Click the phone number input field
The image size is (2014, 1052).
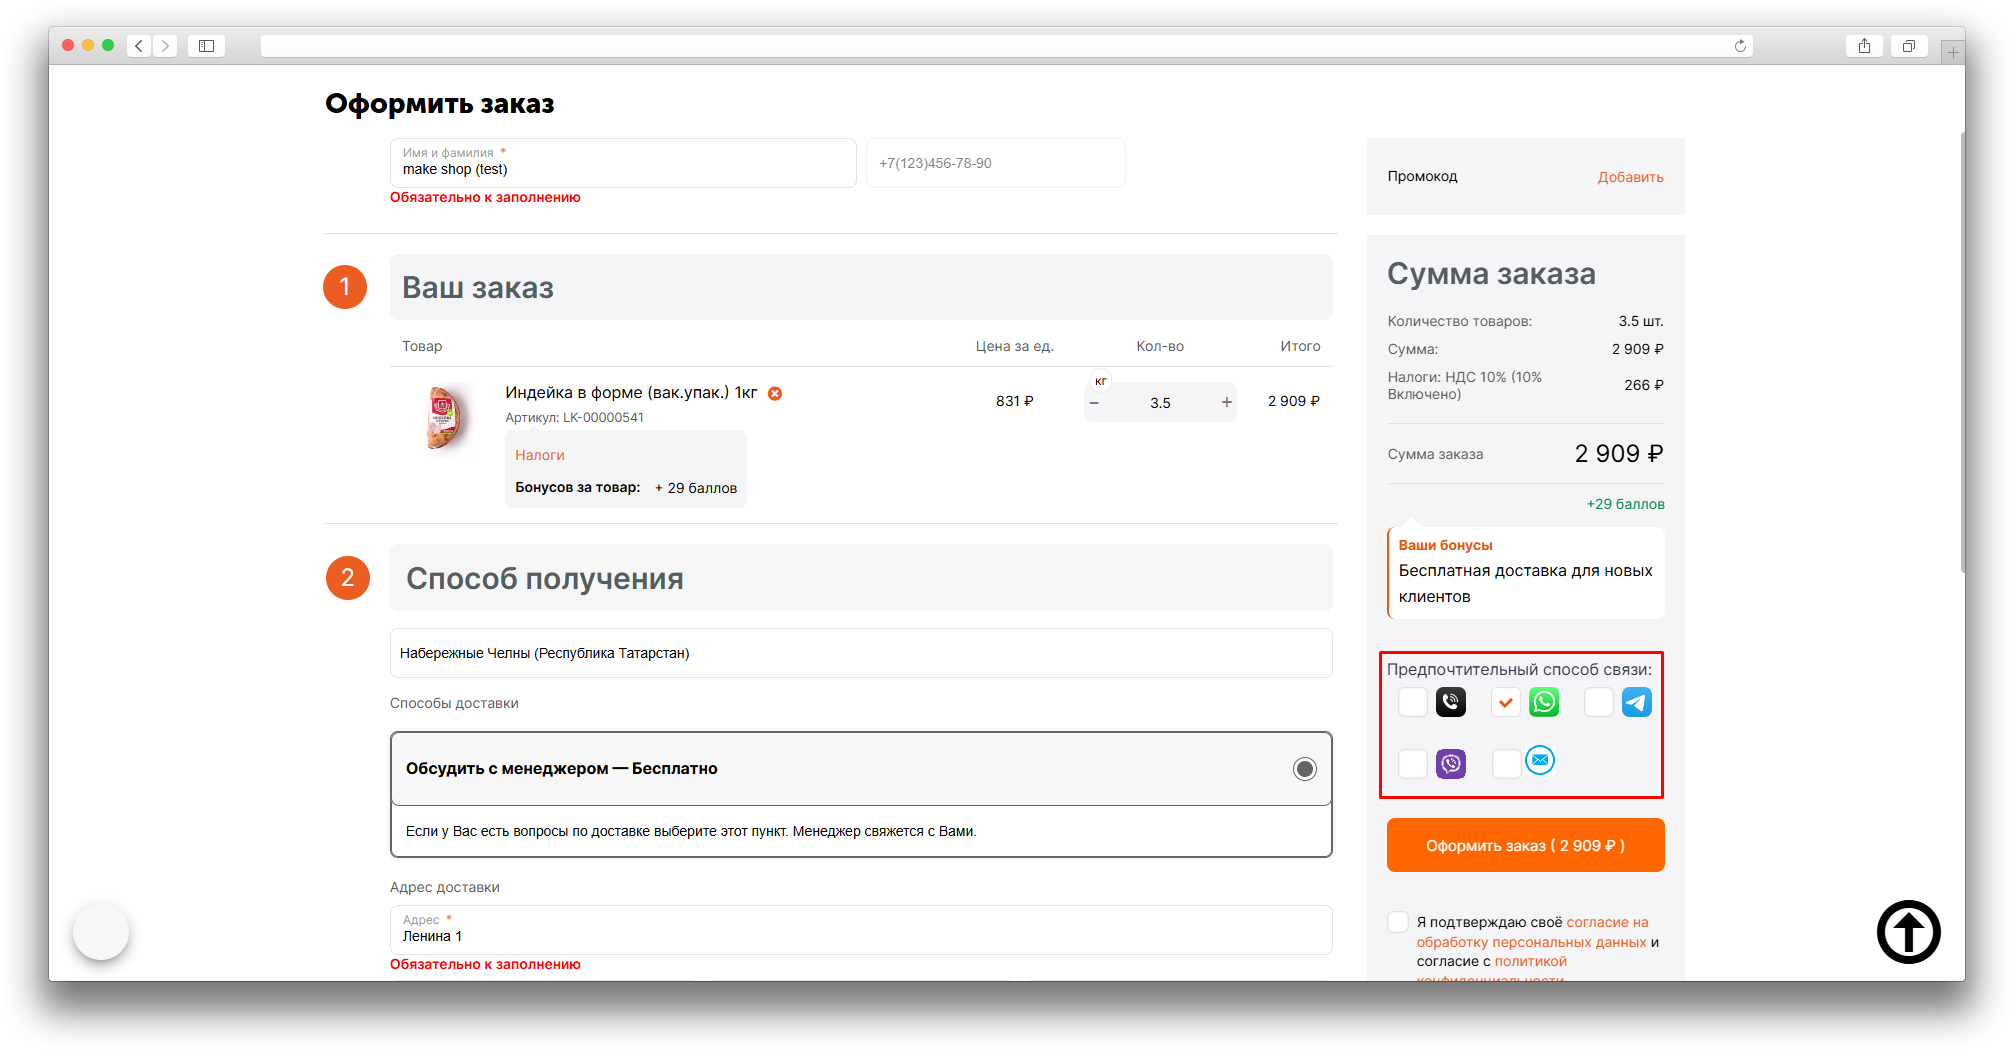995,163
